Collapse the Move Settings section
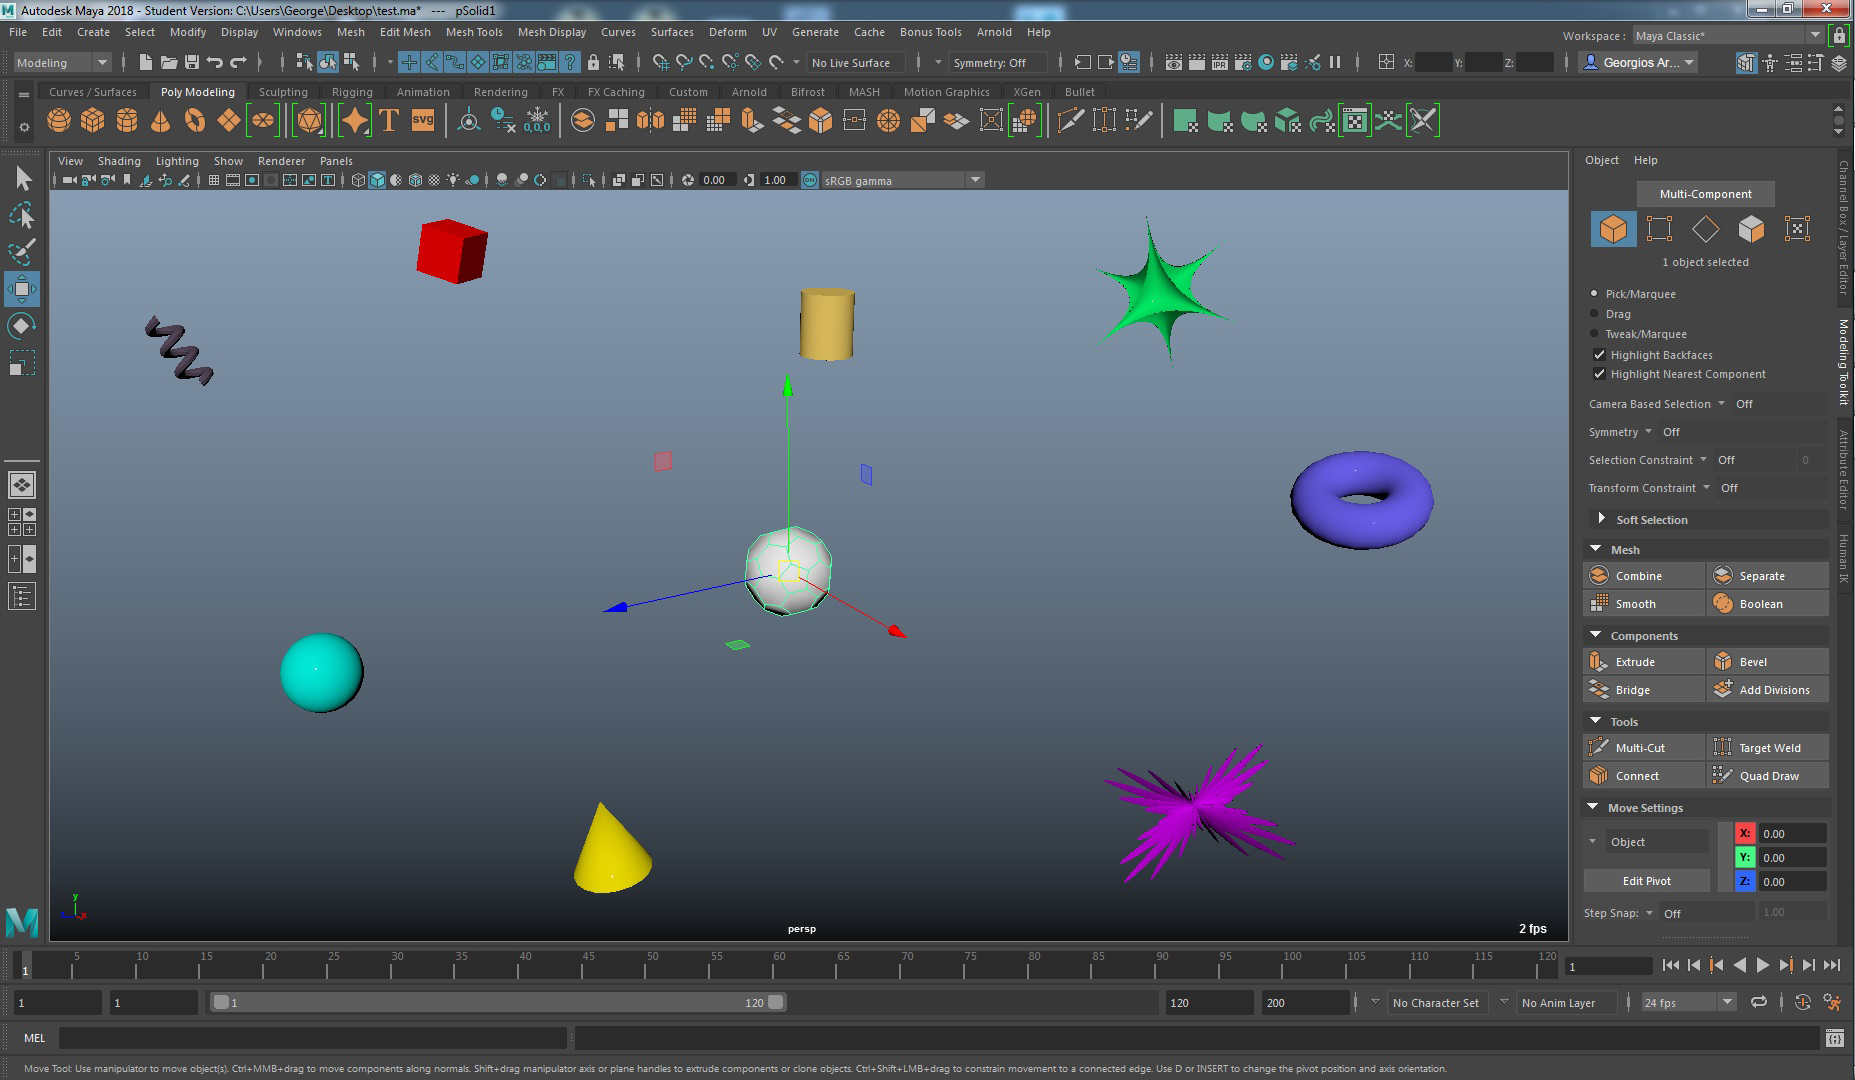Screen dimensions: 1855x1080 [x=1593, y=807]
